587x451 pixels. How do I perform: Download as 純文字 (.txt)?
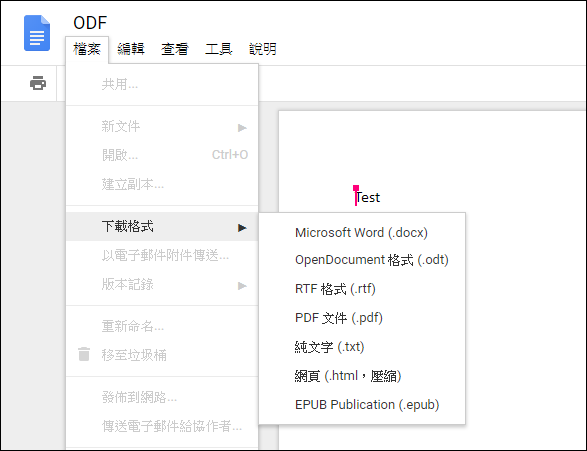[362, 347]
